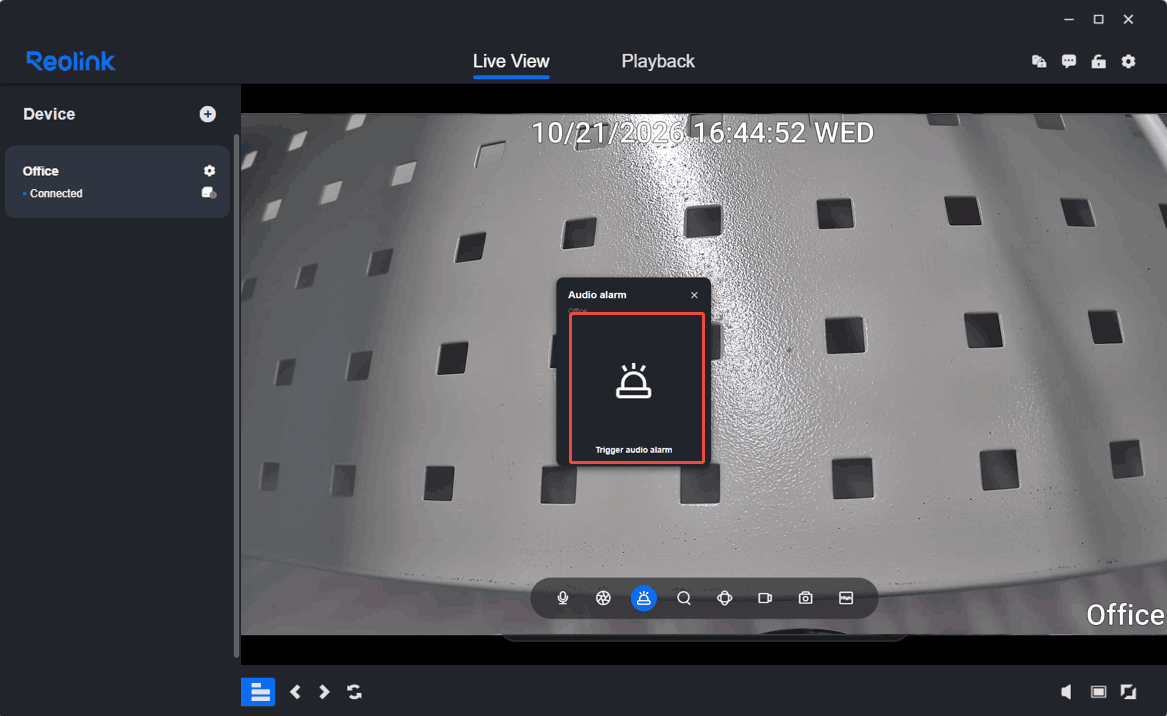Go to next page with right arrow
Image resolution: width=1167 pixels, height=716 pixels.
pyautogui.click(x=324, y=692)
